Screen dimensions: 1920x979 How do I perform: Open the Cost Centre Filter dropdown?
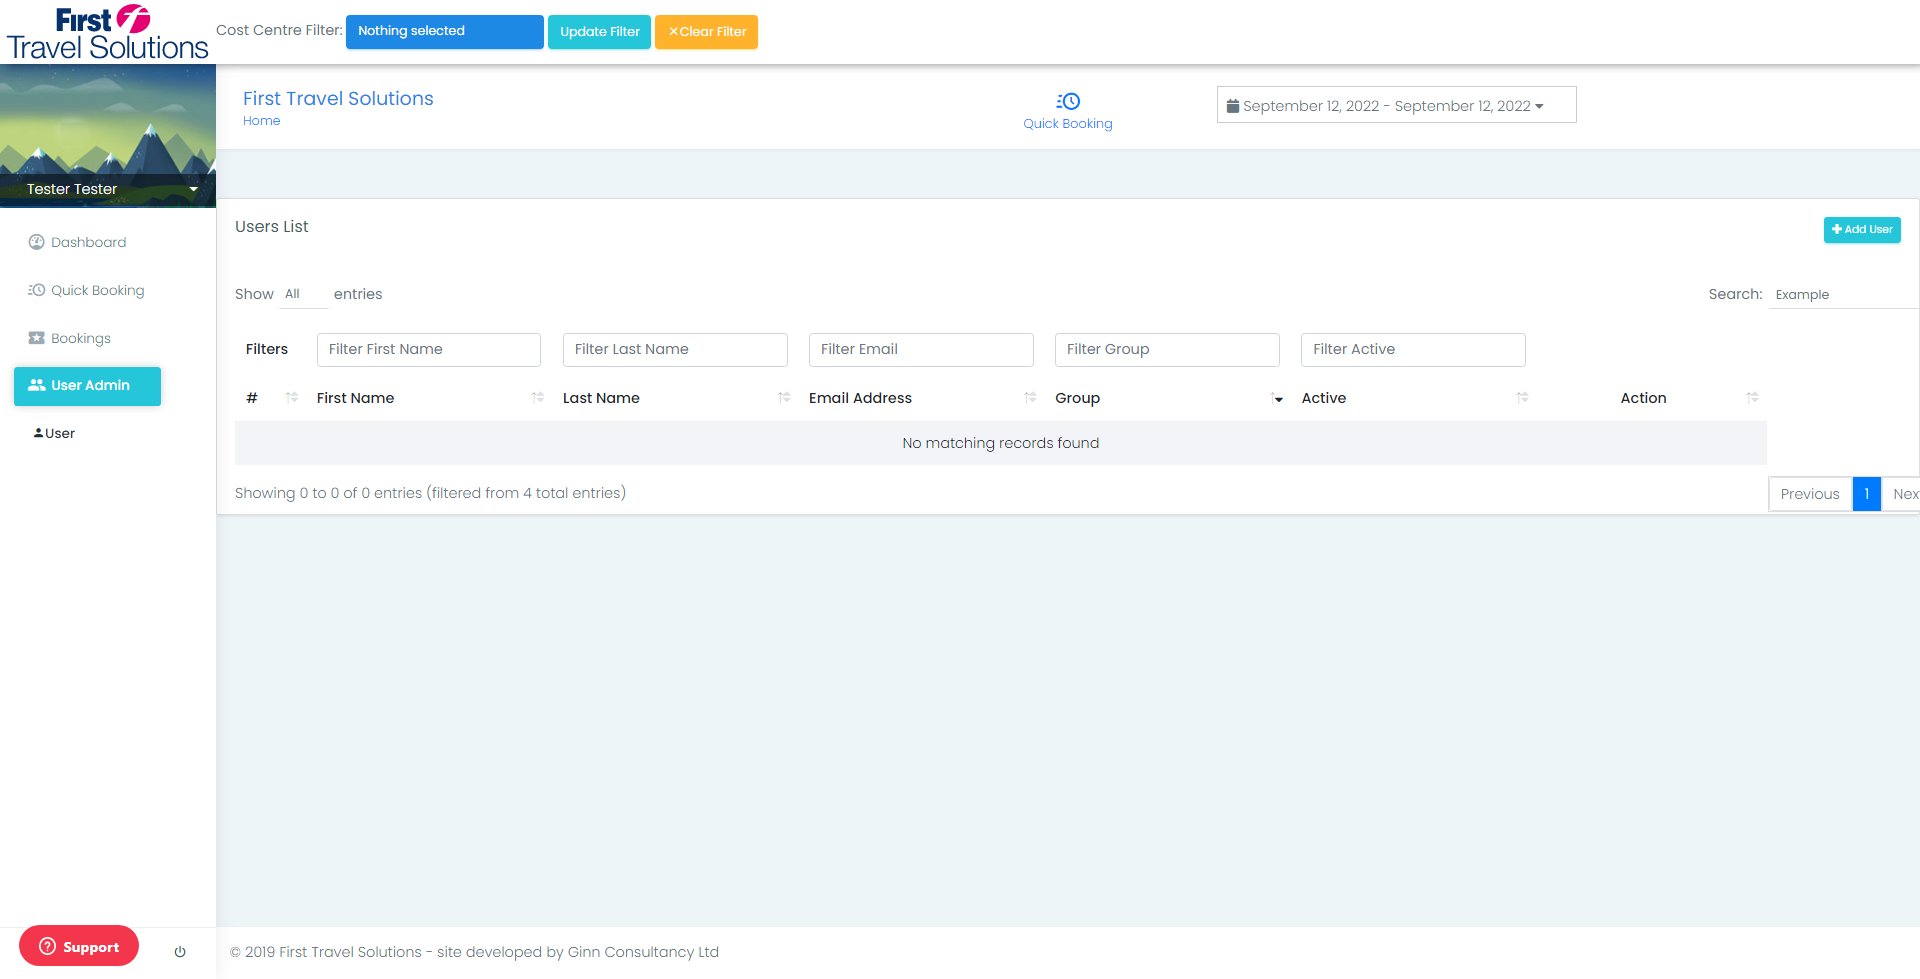(445, 31)
